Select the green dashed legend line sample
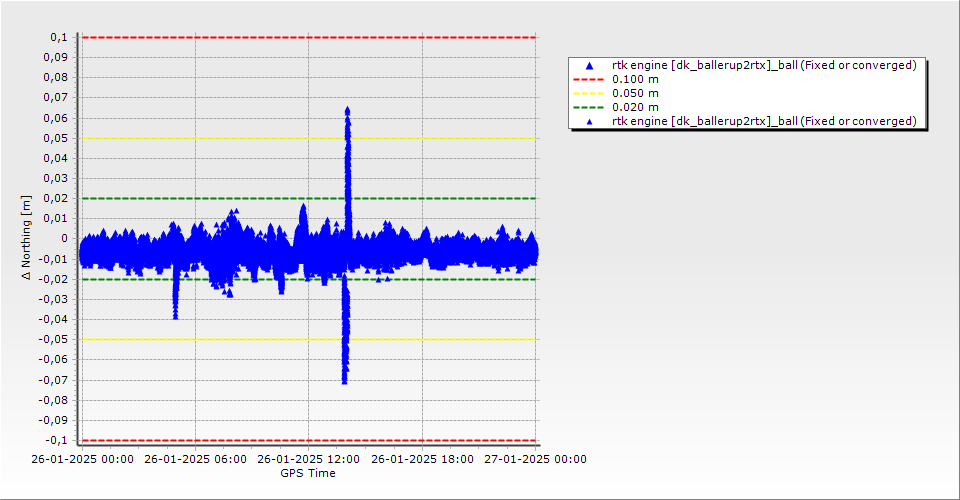960x500 pixels. coord(588,108)
